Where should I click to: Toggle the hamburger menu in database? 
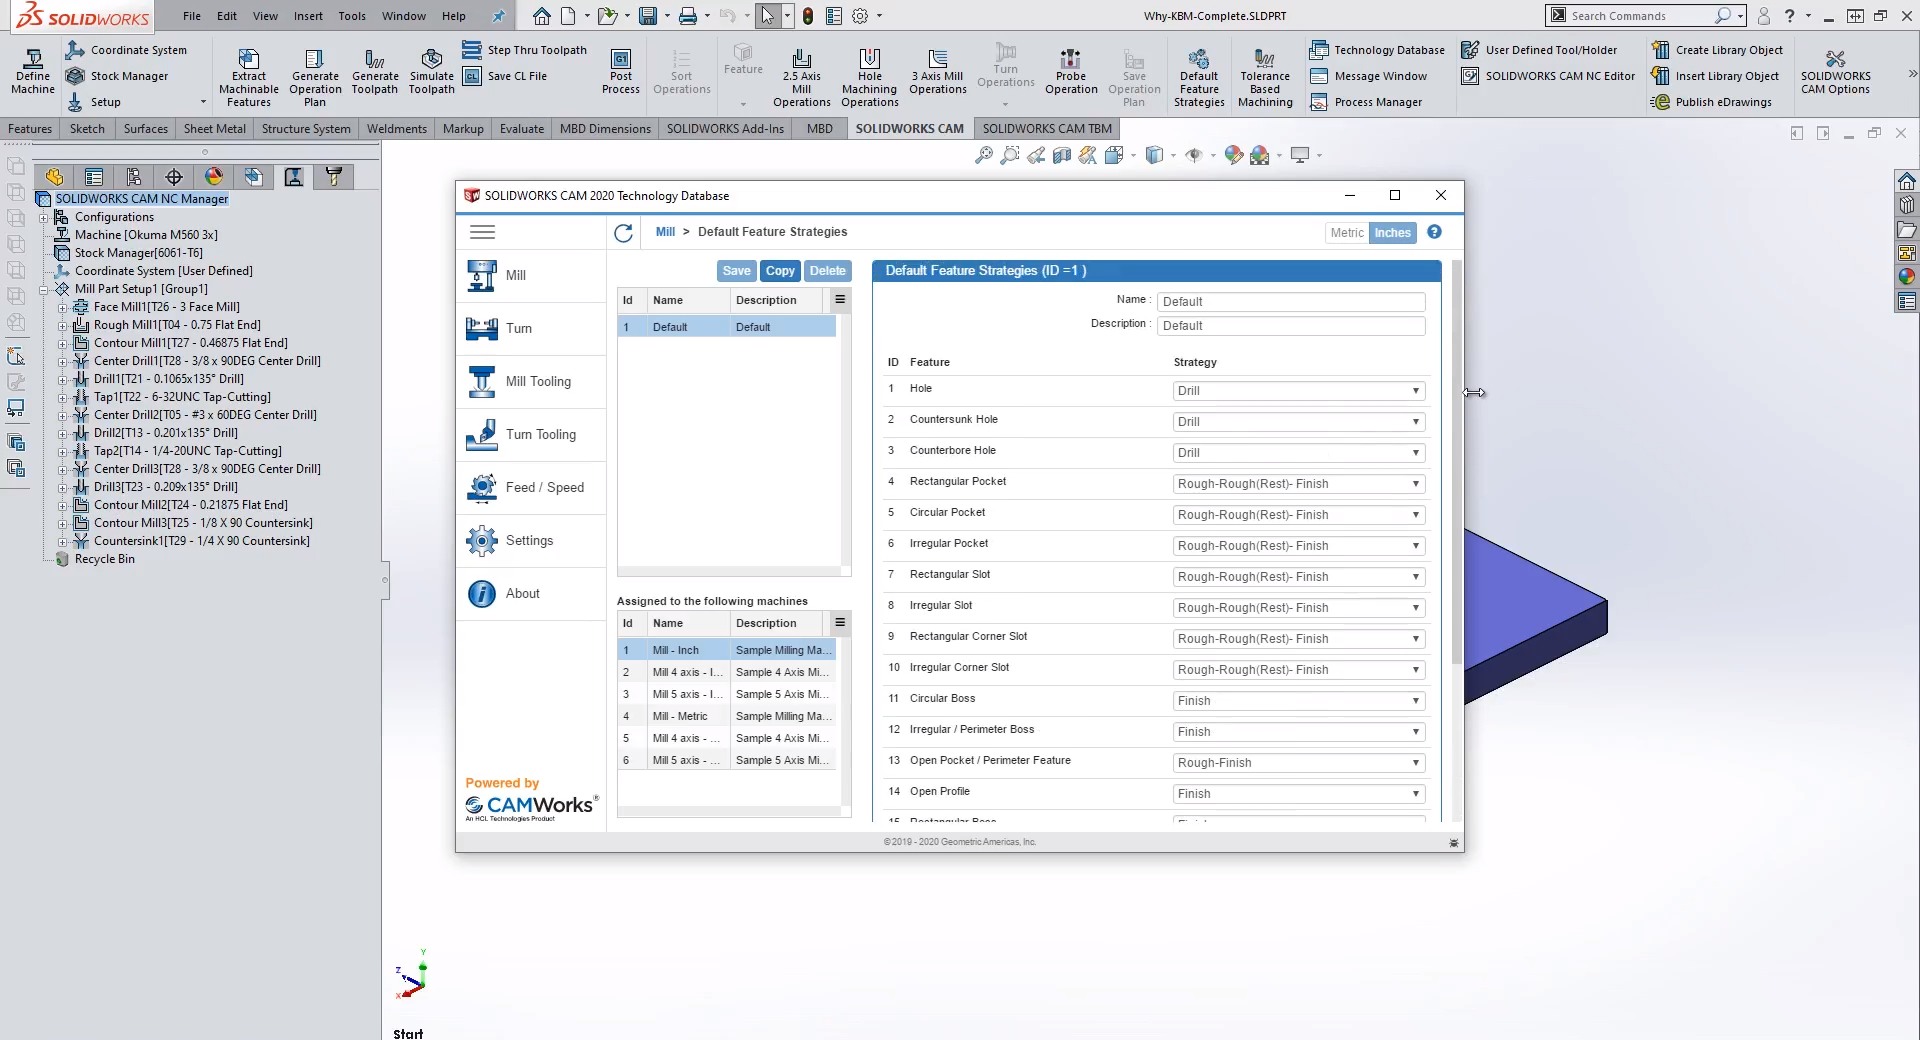pos(482,232)
